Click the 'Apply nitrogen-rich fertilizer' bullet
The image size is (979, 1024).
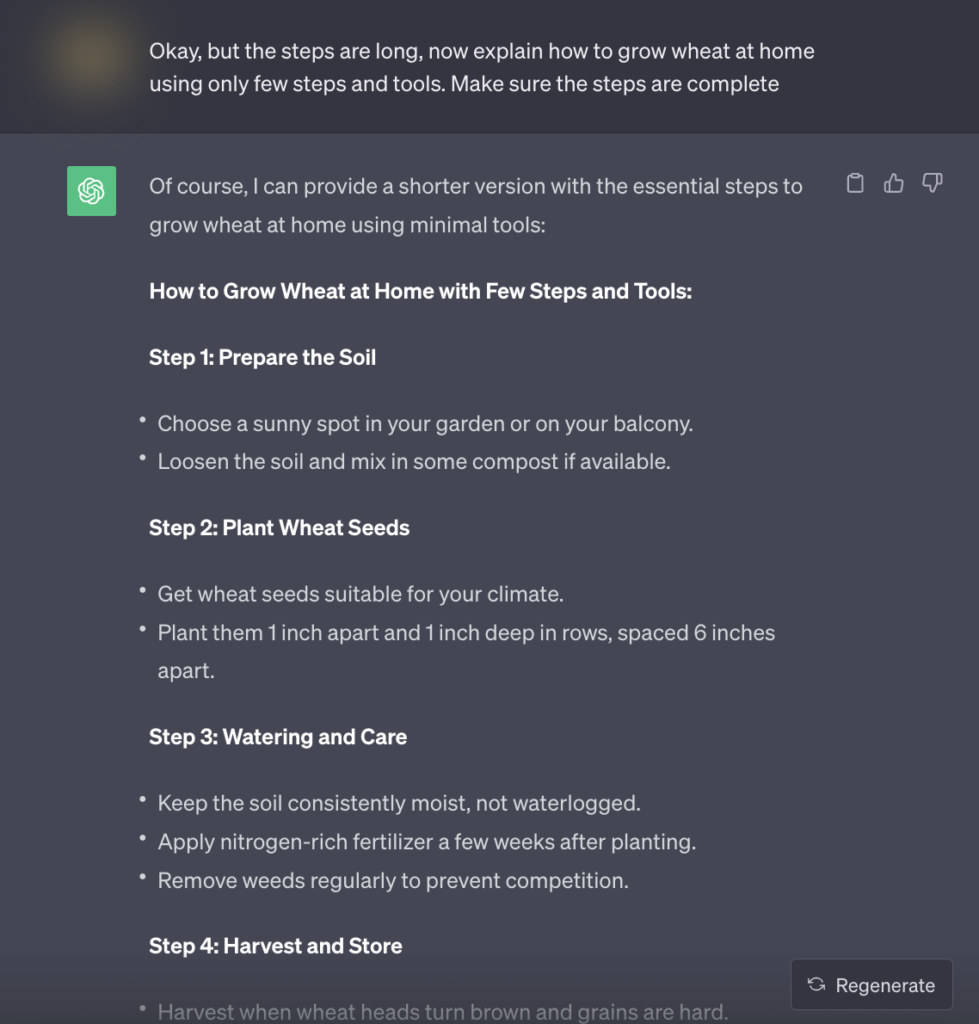point(426,842)
